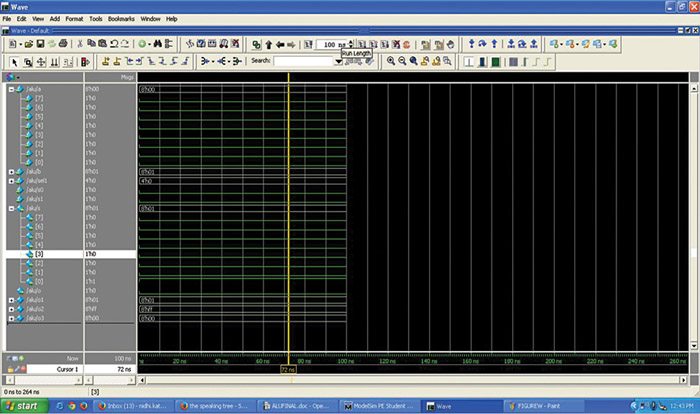Collapse the /alu/a signal group
The height and width of the screenshot is (414, 700).
pos(10,89)
